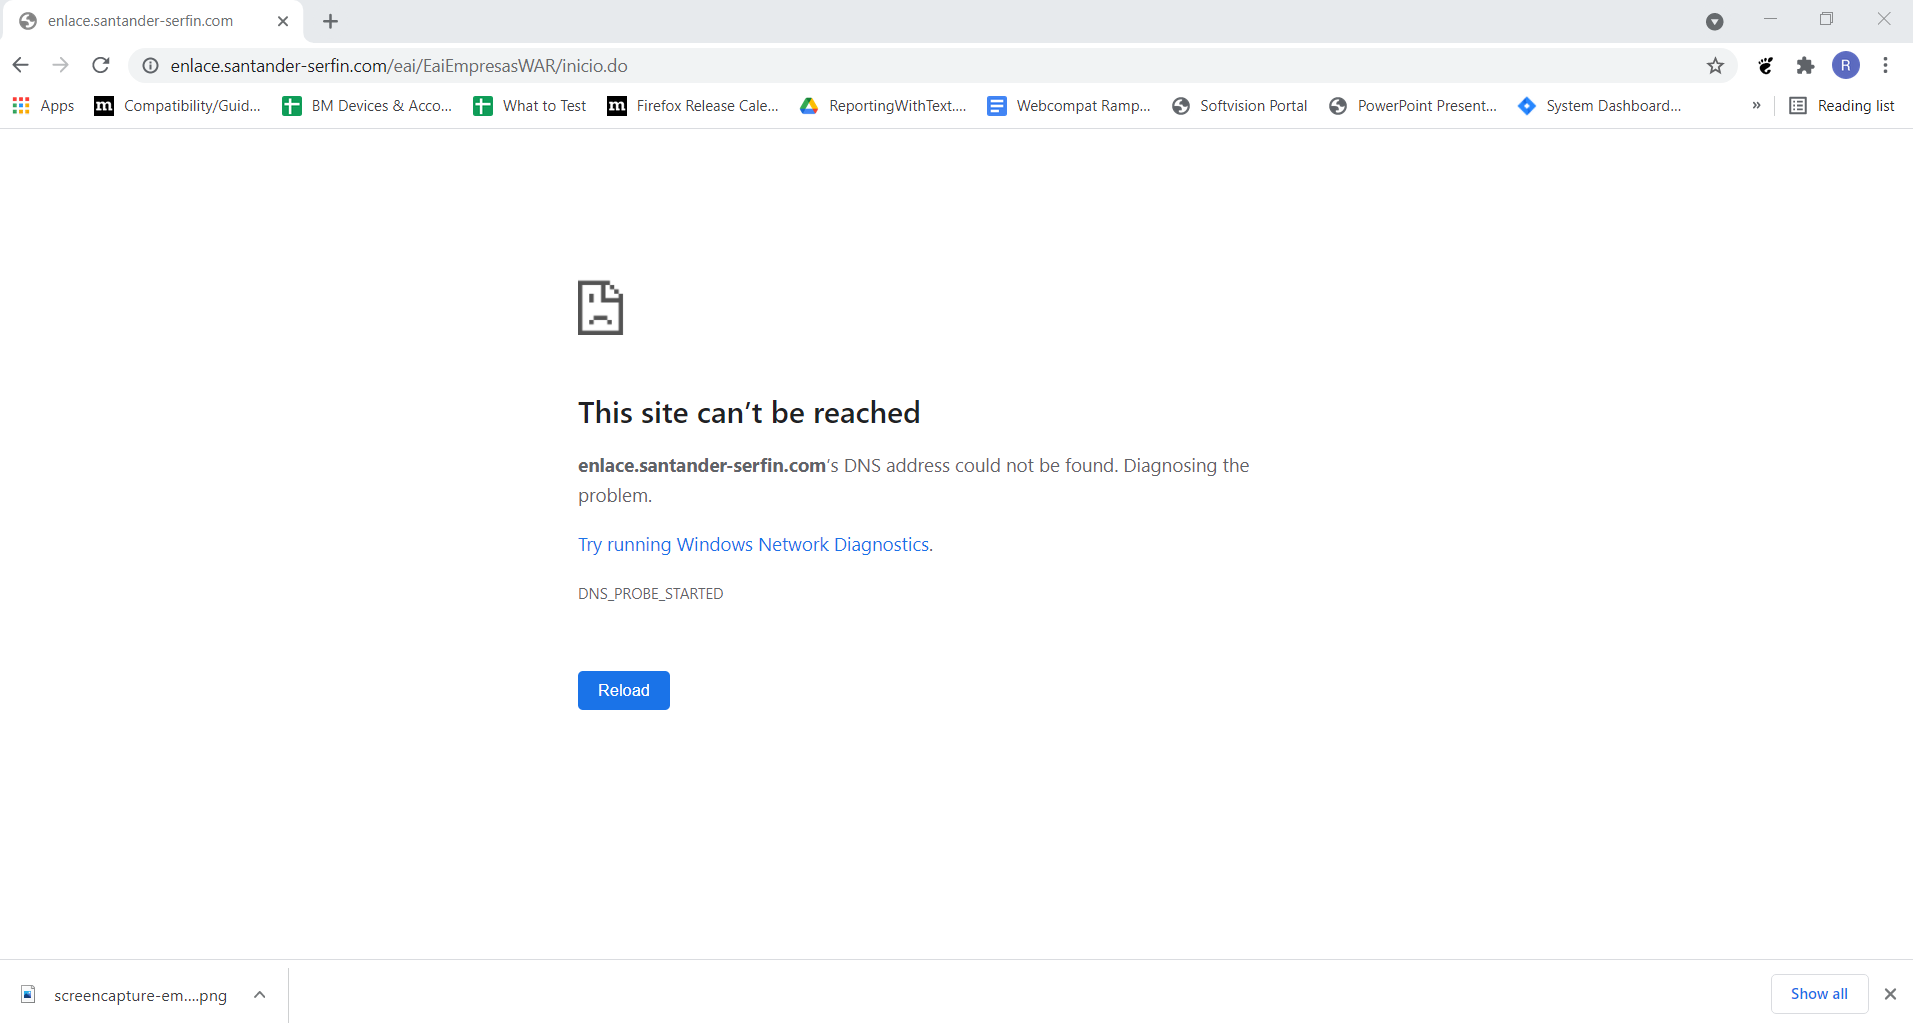Click the site info icon in the address bar
Screen dimensions: 1916x1030
149,65
